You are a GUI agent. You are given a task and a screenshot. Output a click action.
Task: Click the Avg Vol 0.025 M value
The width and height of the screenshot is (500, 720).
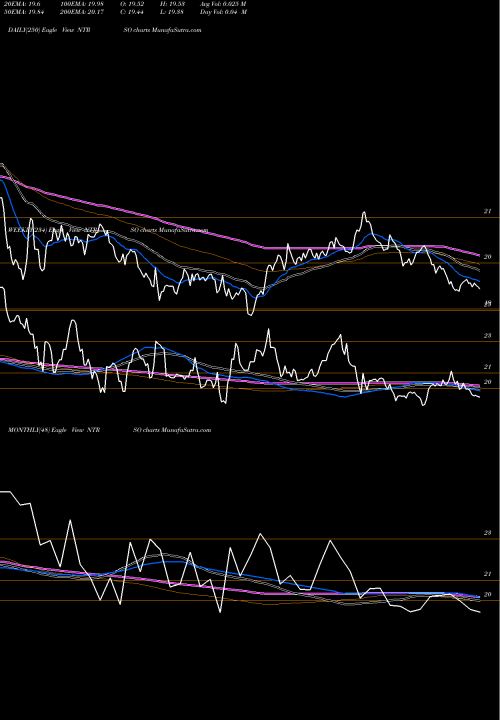click(223, 4)
